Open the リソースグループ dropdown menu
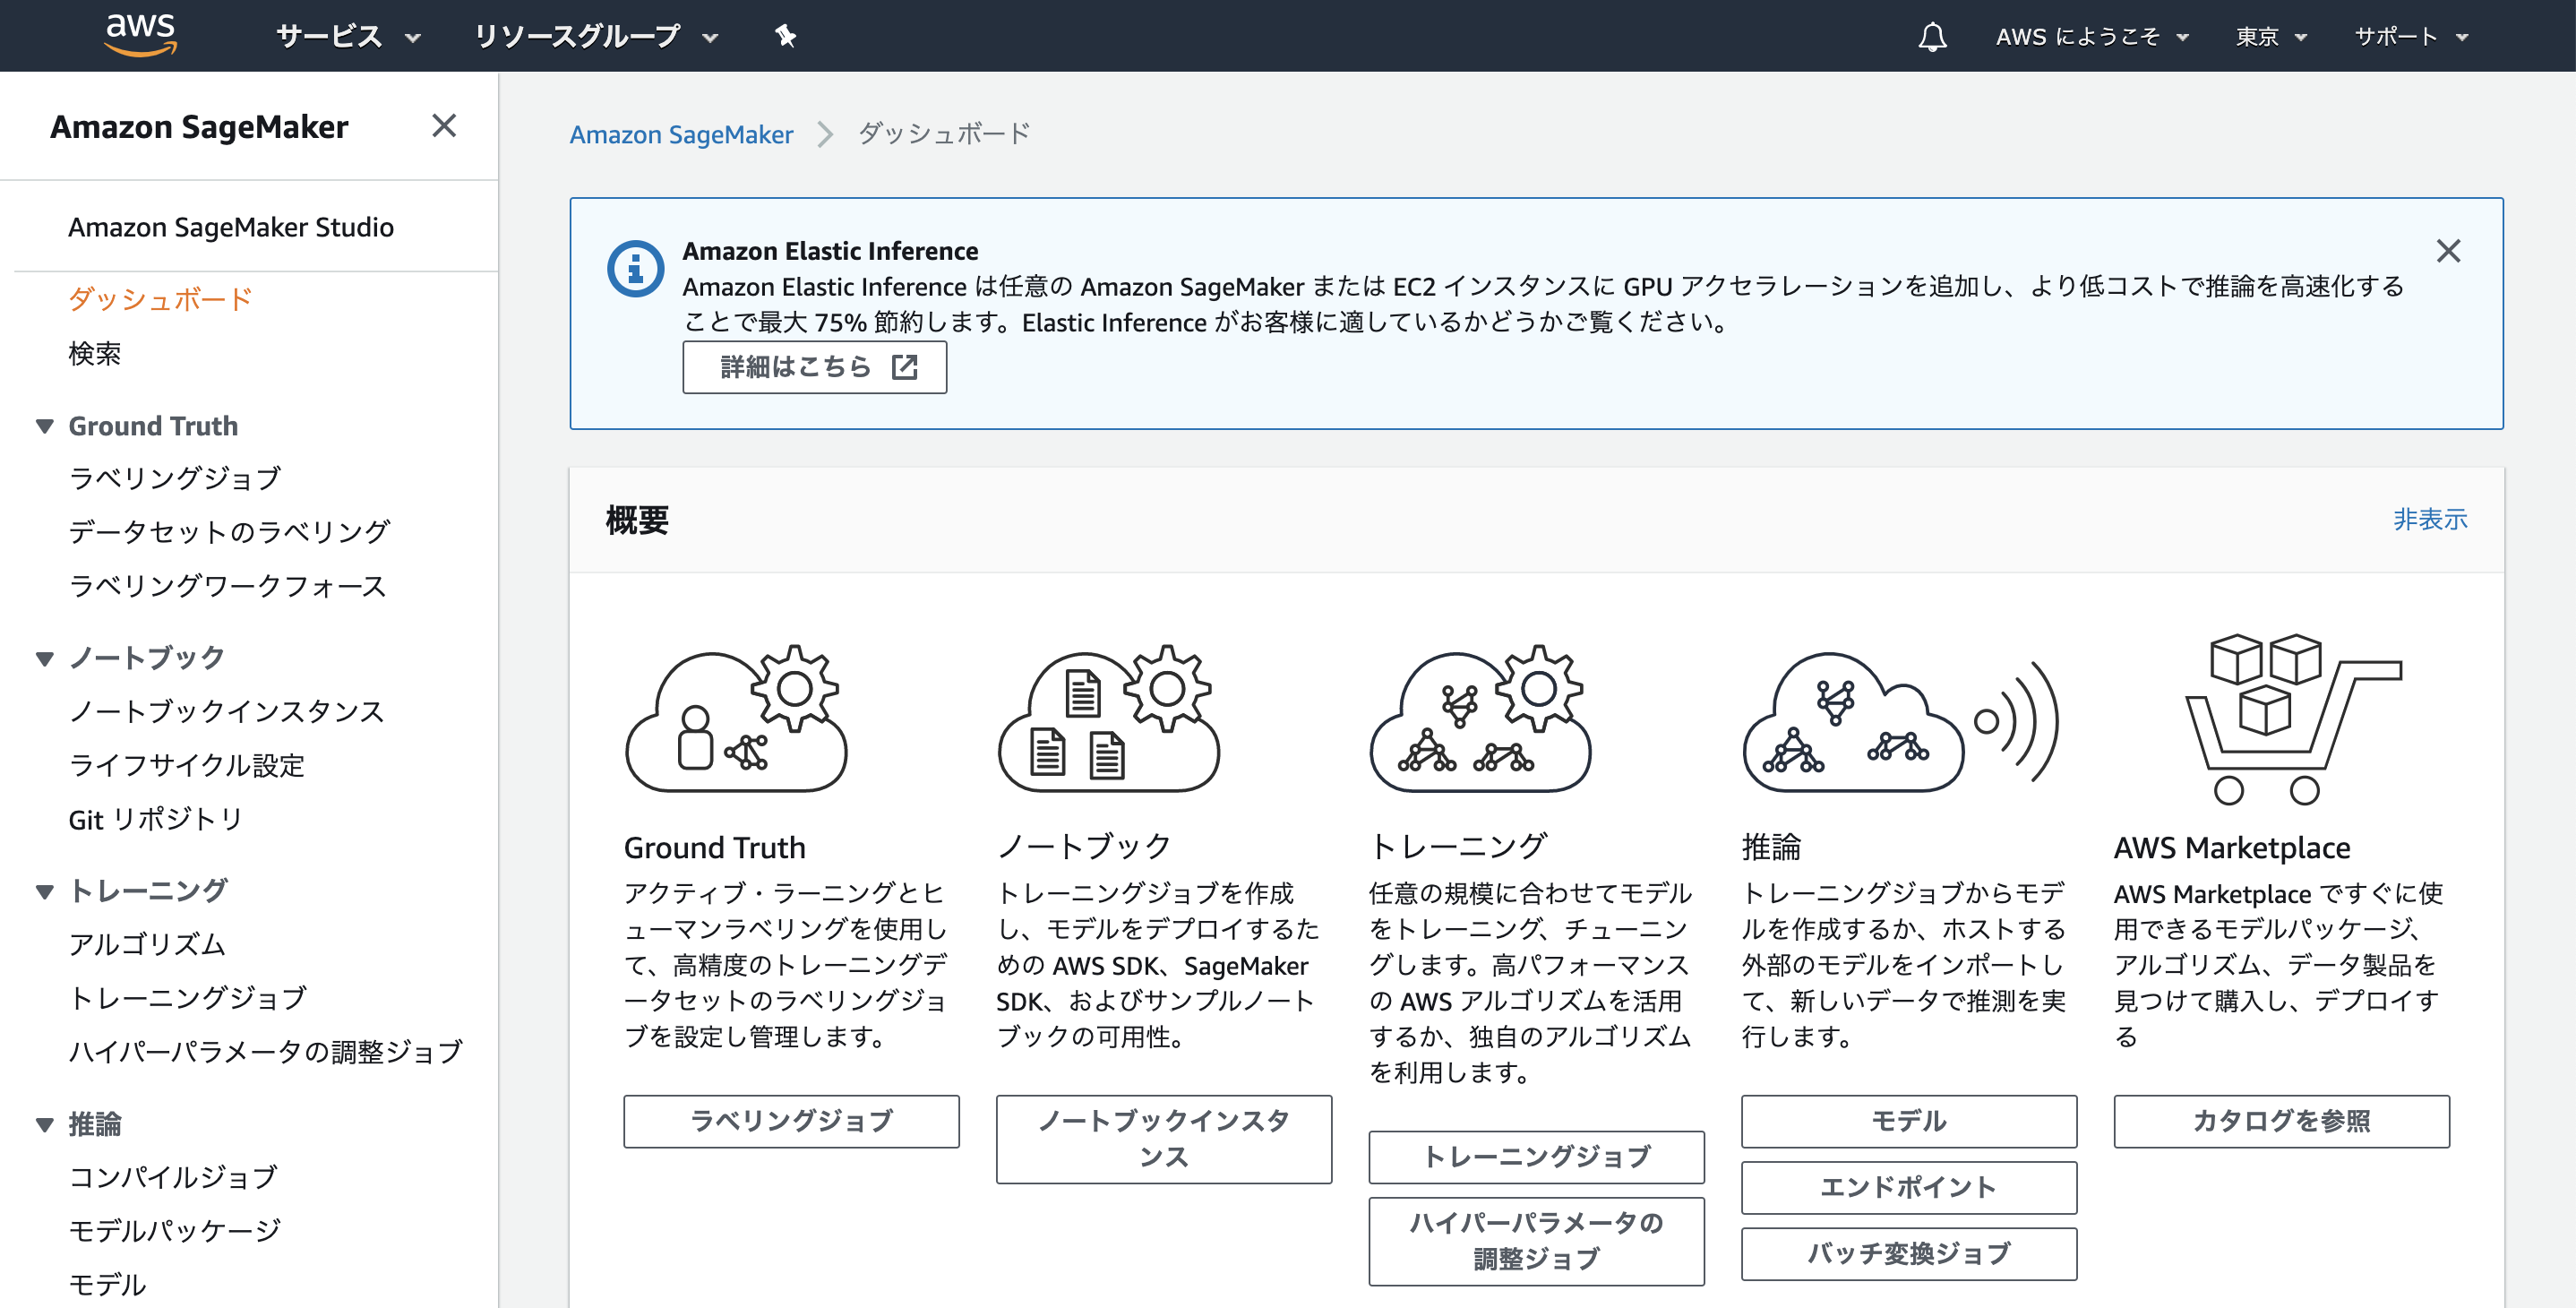The height and width of the screenshot is (1308, 2576). point(596,37)
